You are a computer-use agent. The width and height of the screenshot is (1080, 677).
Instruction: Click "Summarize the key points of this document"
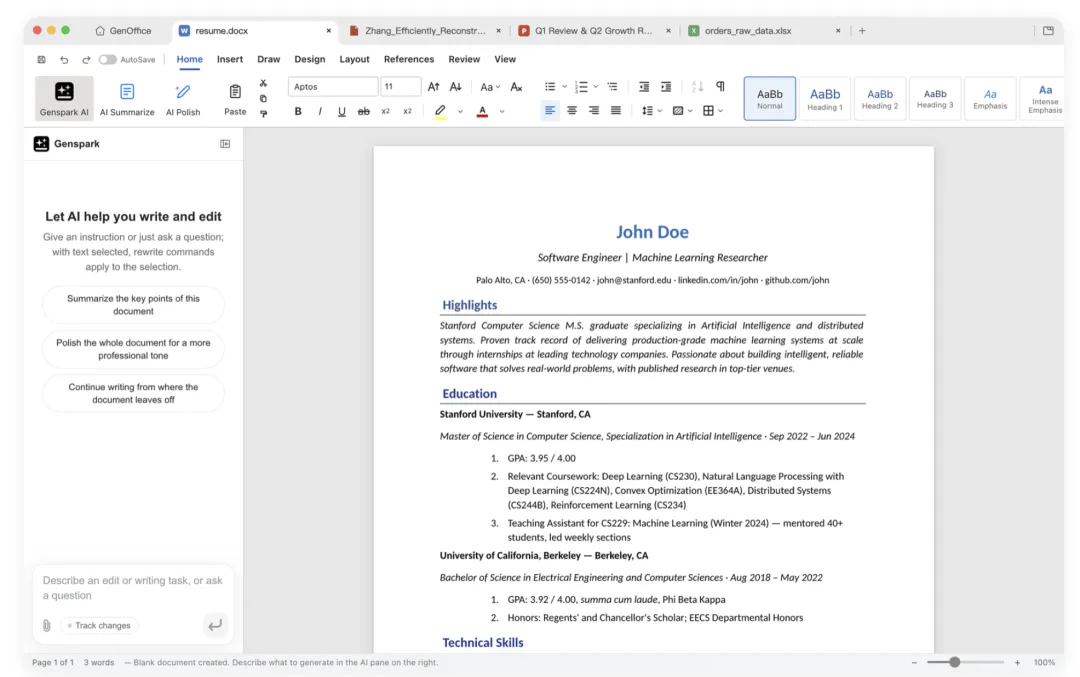coord(134,304)
